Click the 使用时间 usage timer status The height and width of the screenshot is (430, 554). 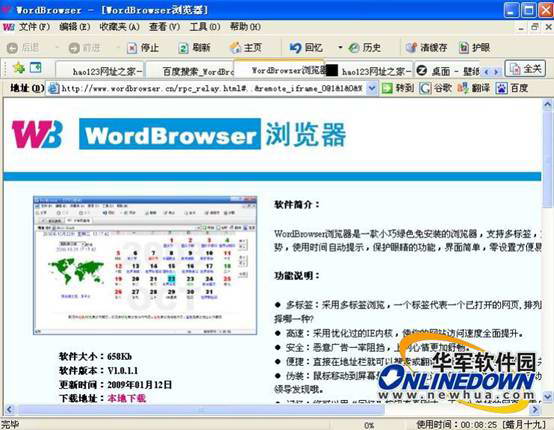point(481,425)
